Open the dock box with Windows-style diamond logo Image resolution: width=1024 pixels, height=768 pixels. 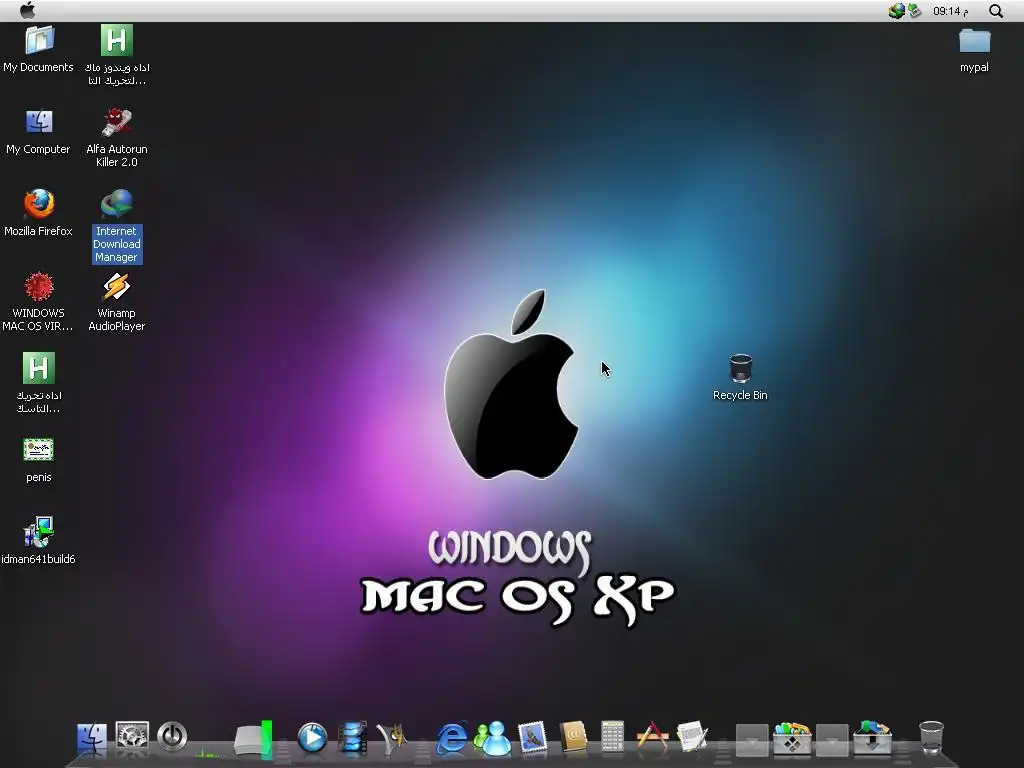tap(792, 738)
